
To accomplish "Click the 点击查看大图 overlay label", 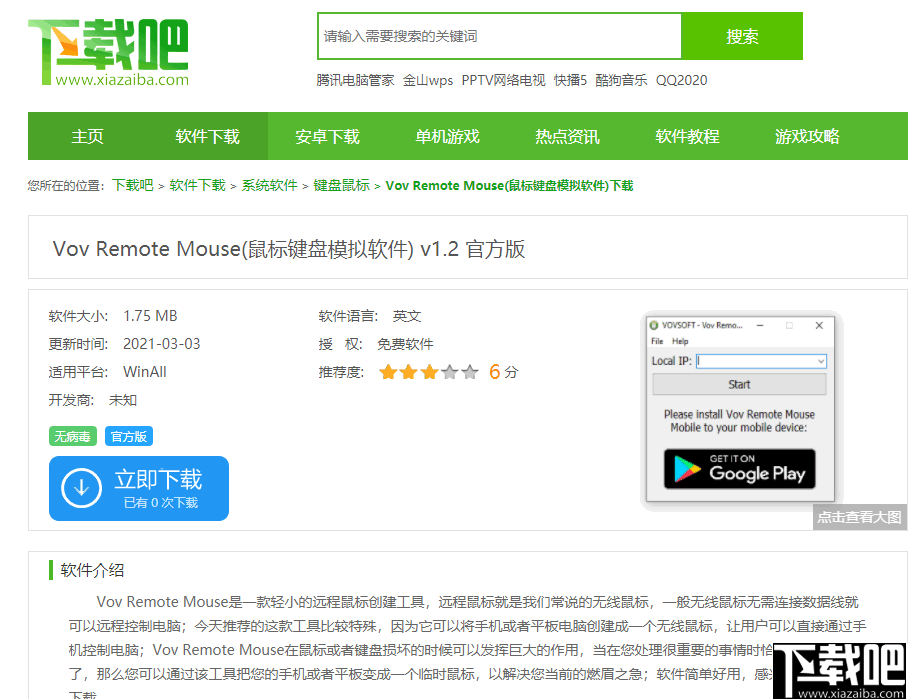I will [x=859, y=517].
